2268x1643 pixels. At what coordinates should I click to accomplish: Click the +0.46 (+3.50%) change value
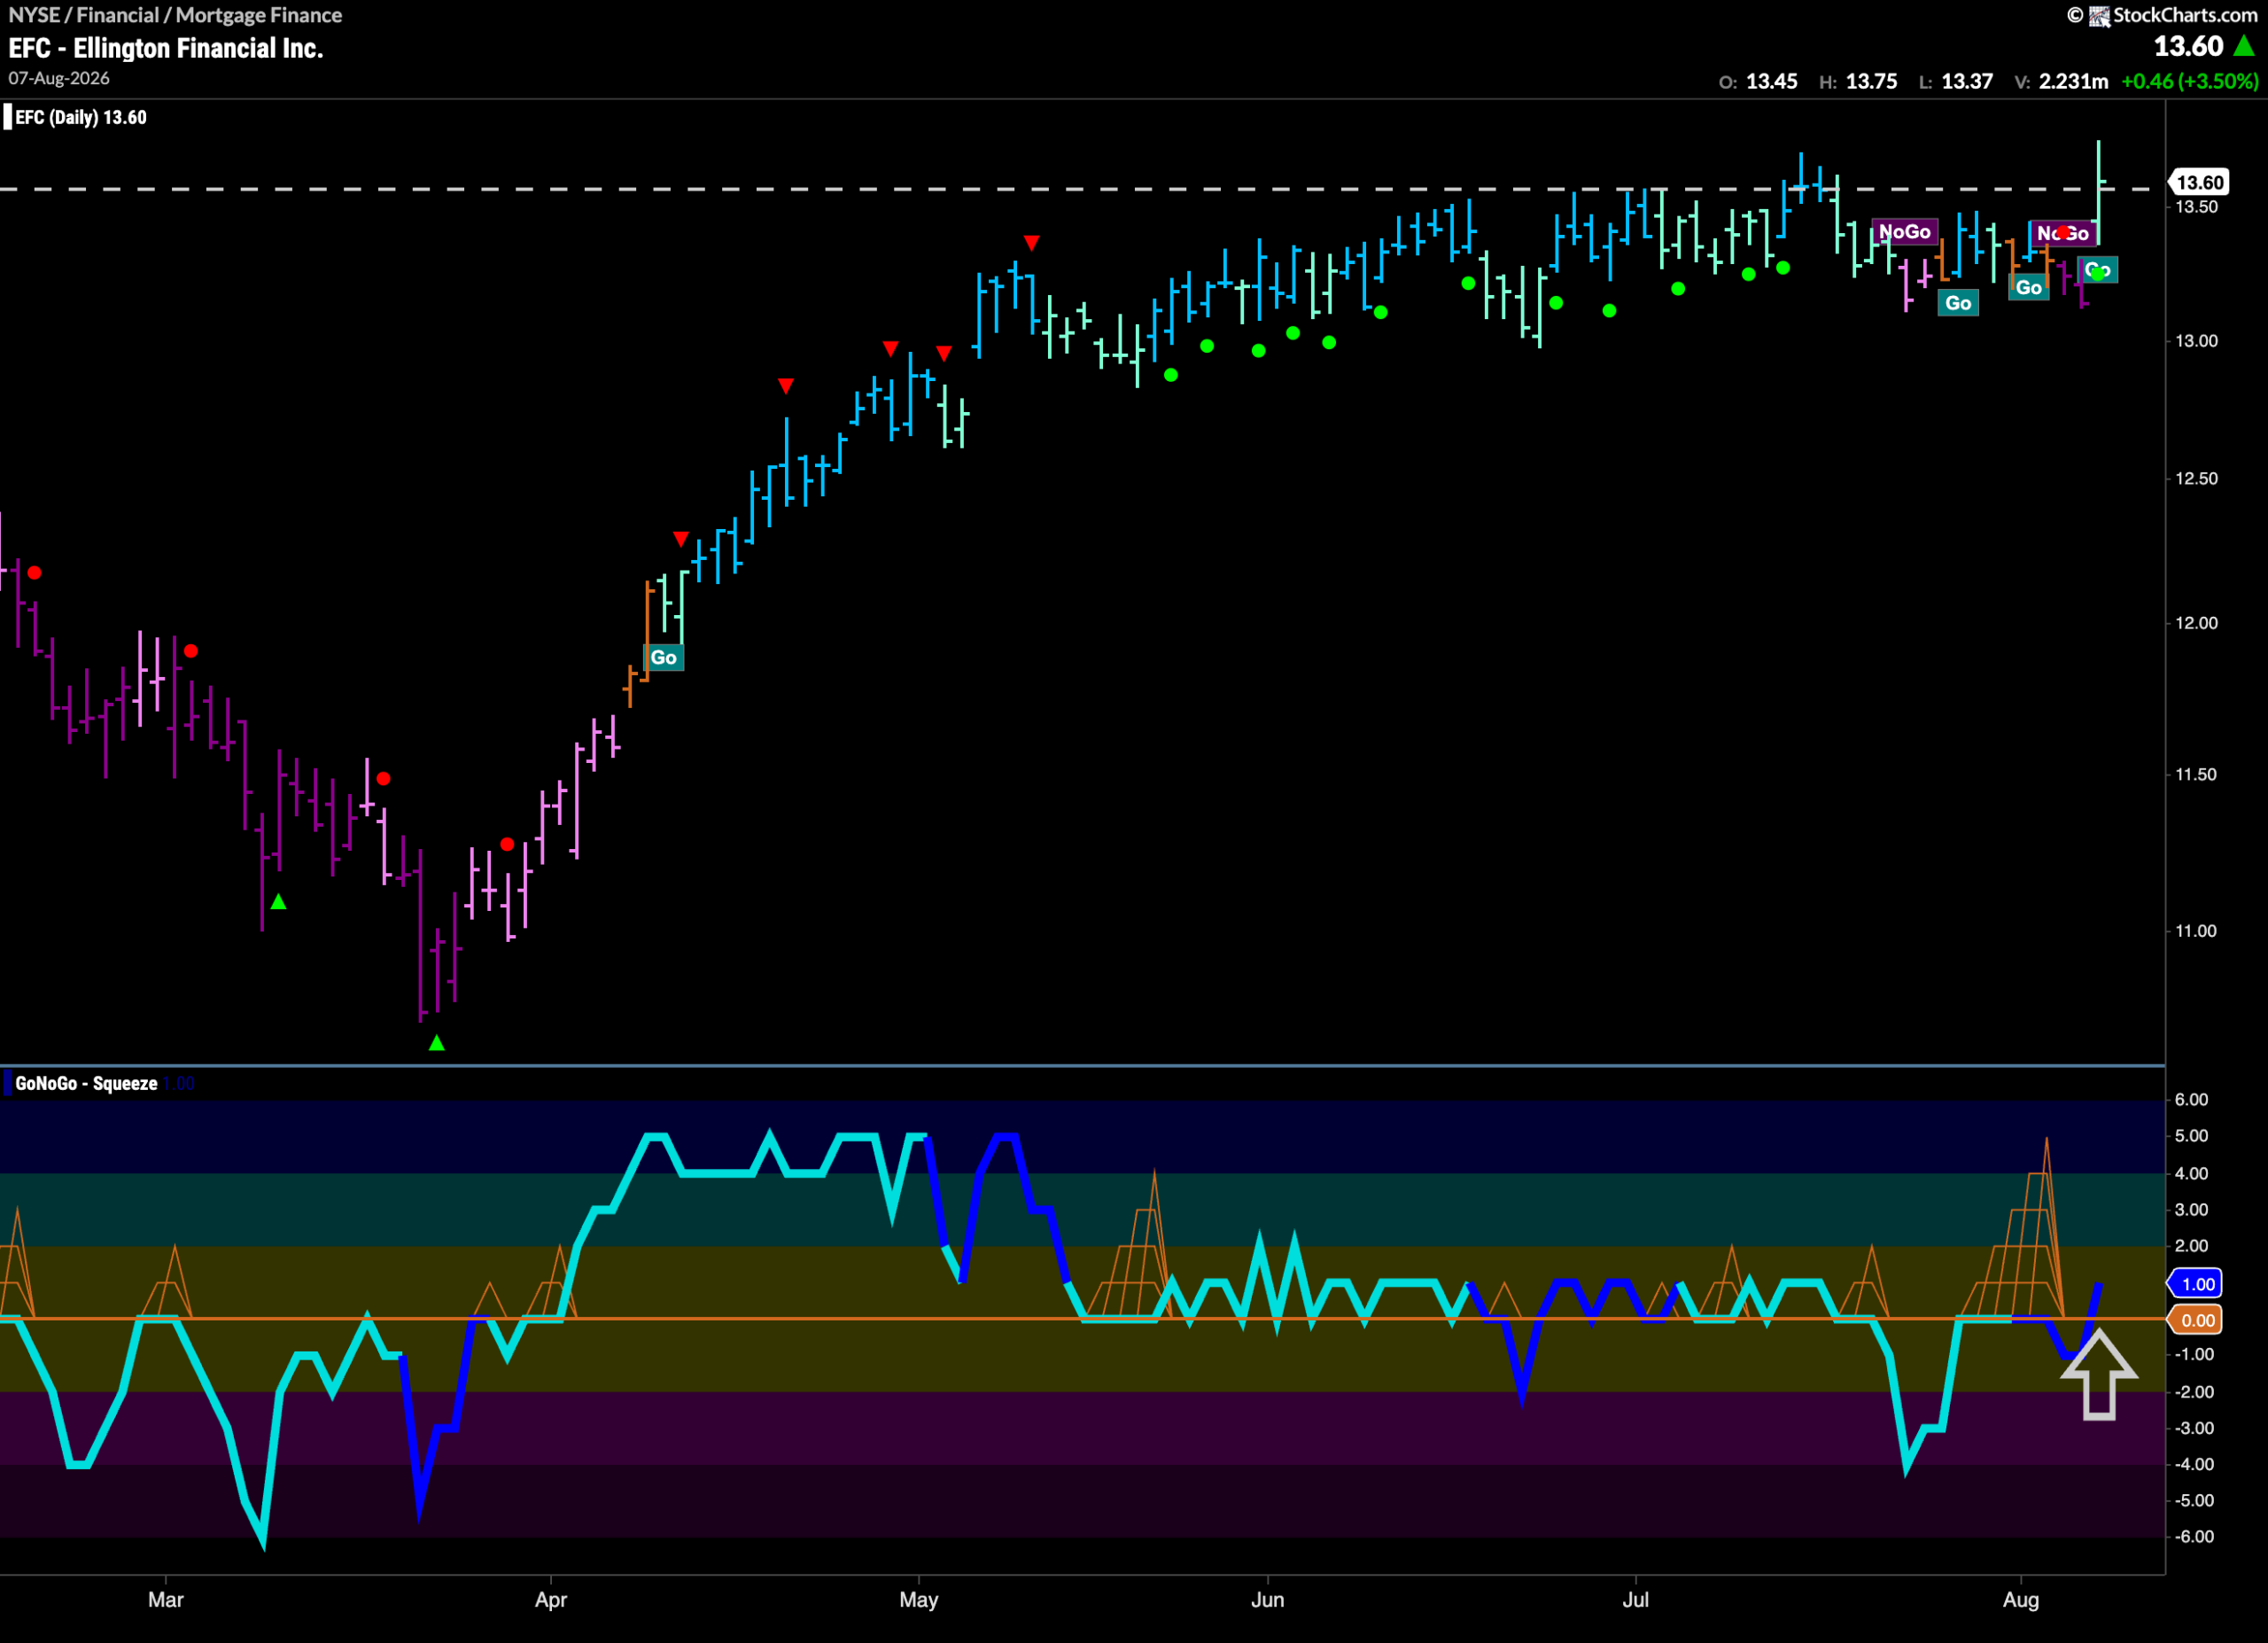coord(2189,81)
